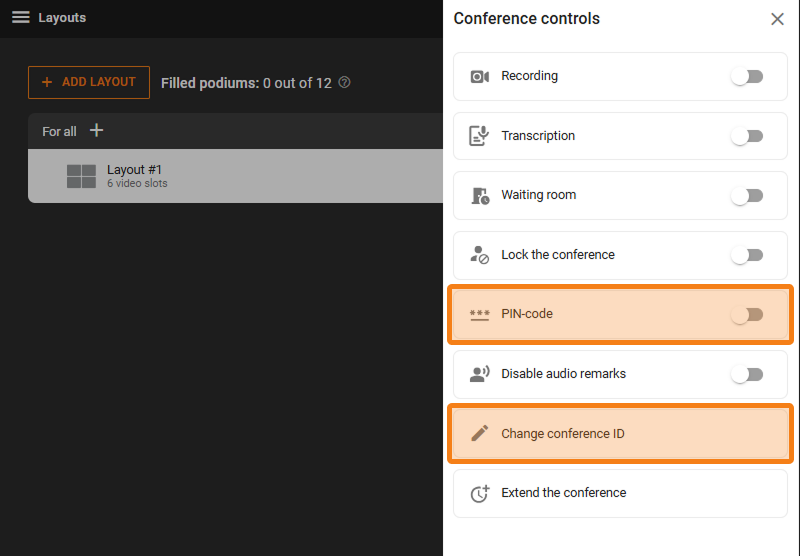Toggle Disable audio remarks switch
This screenshot has height=556, width=800.
[x=747, y=374]
